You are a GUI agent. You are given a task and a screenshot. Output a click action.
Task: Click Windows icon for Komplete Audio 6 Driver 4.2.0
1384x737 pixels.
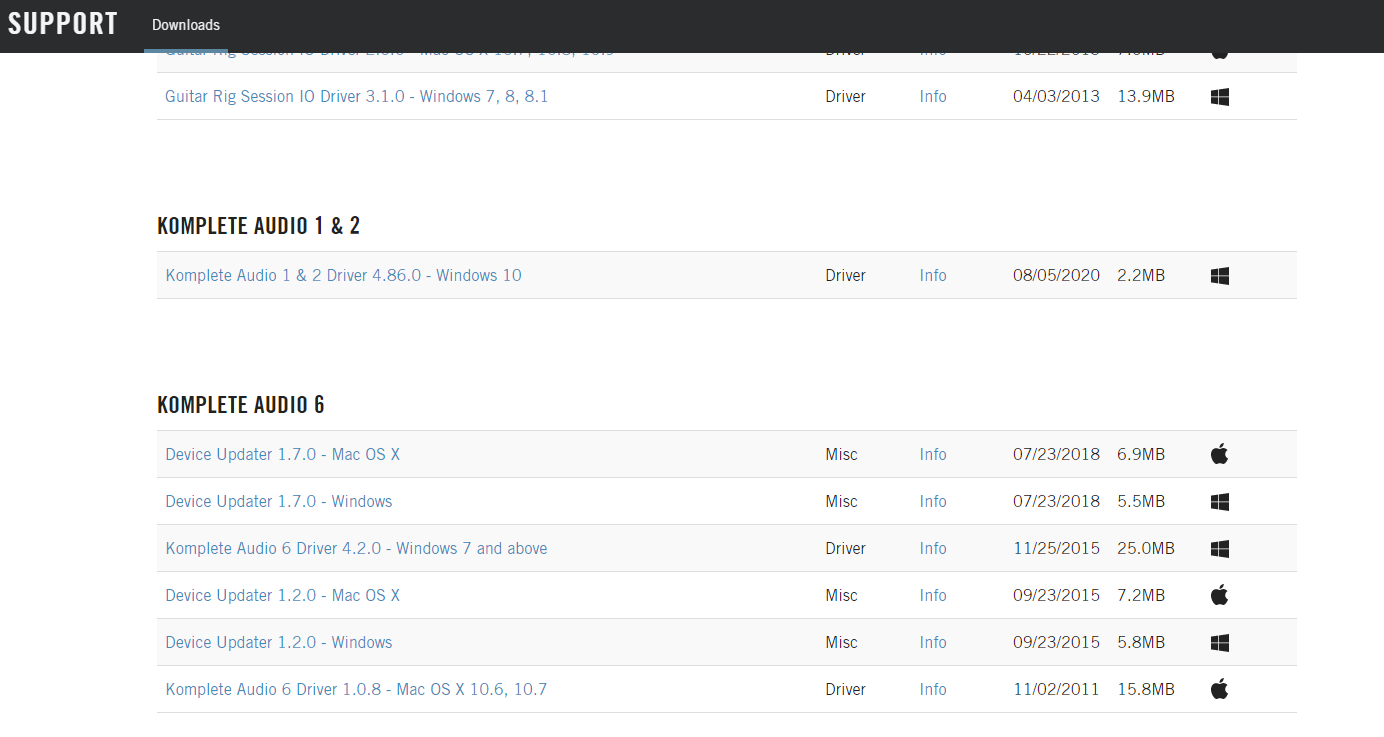(x=1219, y=549)
